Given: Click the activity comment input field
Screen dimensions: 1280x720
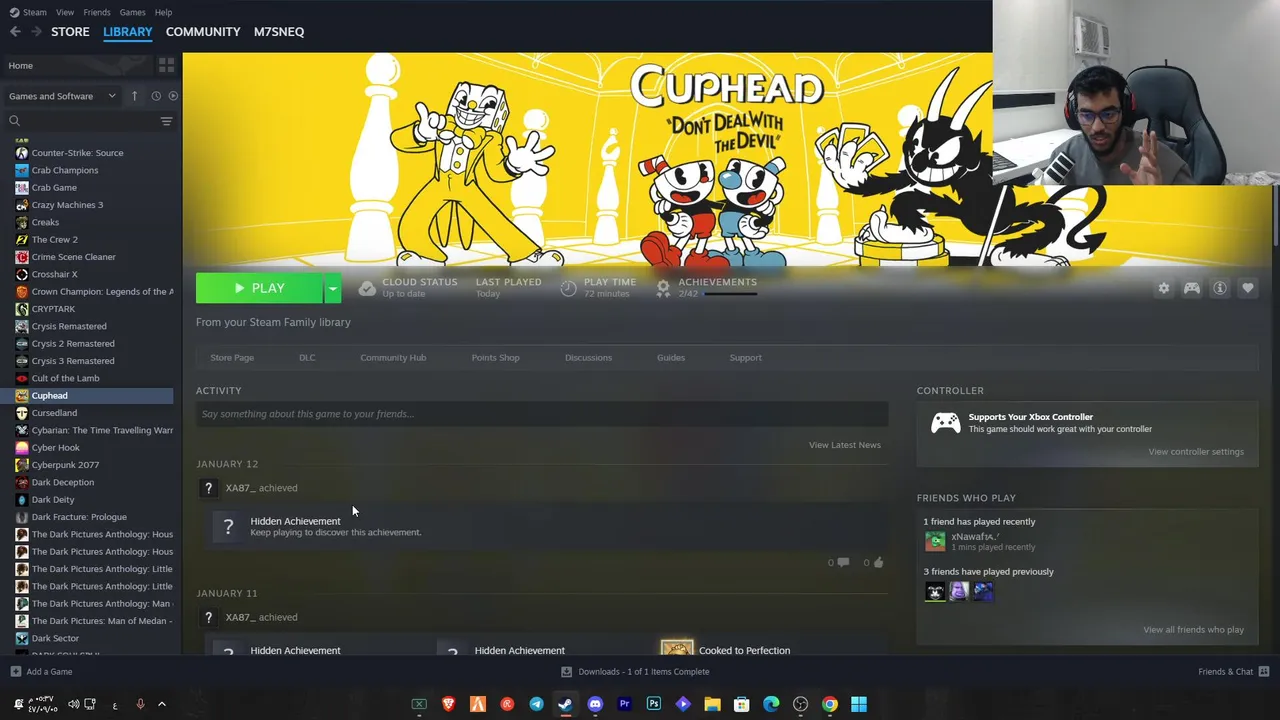Looking at the screenshot, I should pos(542,414).
